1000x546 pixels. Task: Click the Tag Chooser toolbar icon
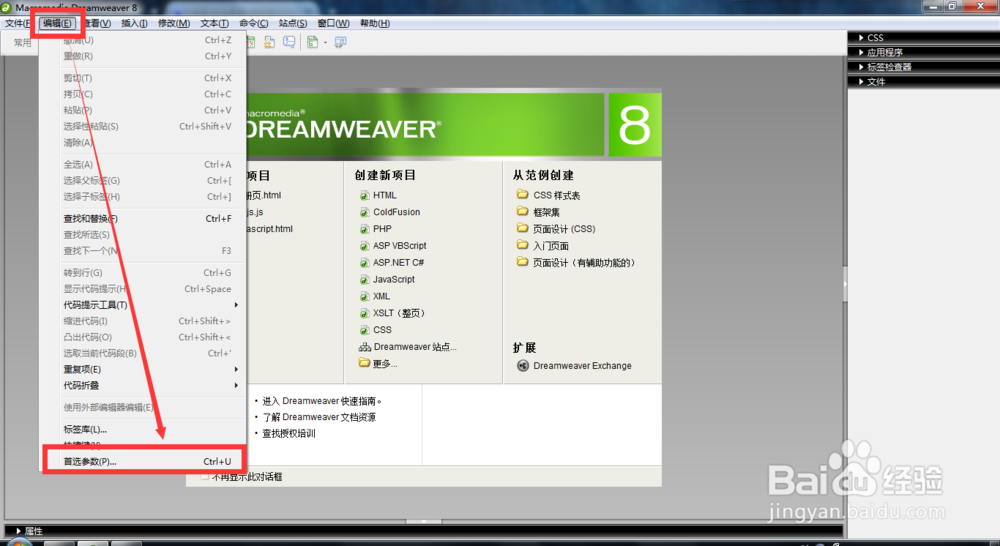[341, 42]
